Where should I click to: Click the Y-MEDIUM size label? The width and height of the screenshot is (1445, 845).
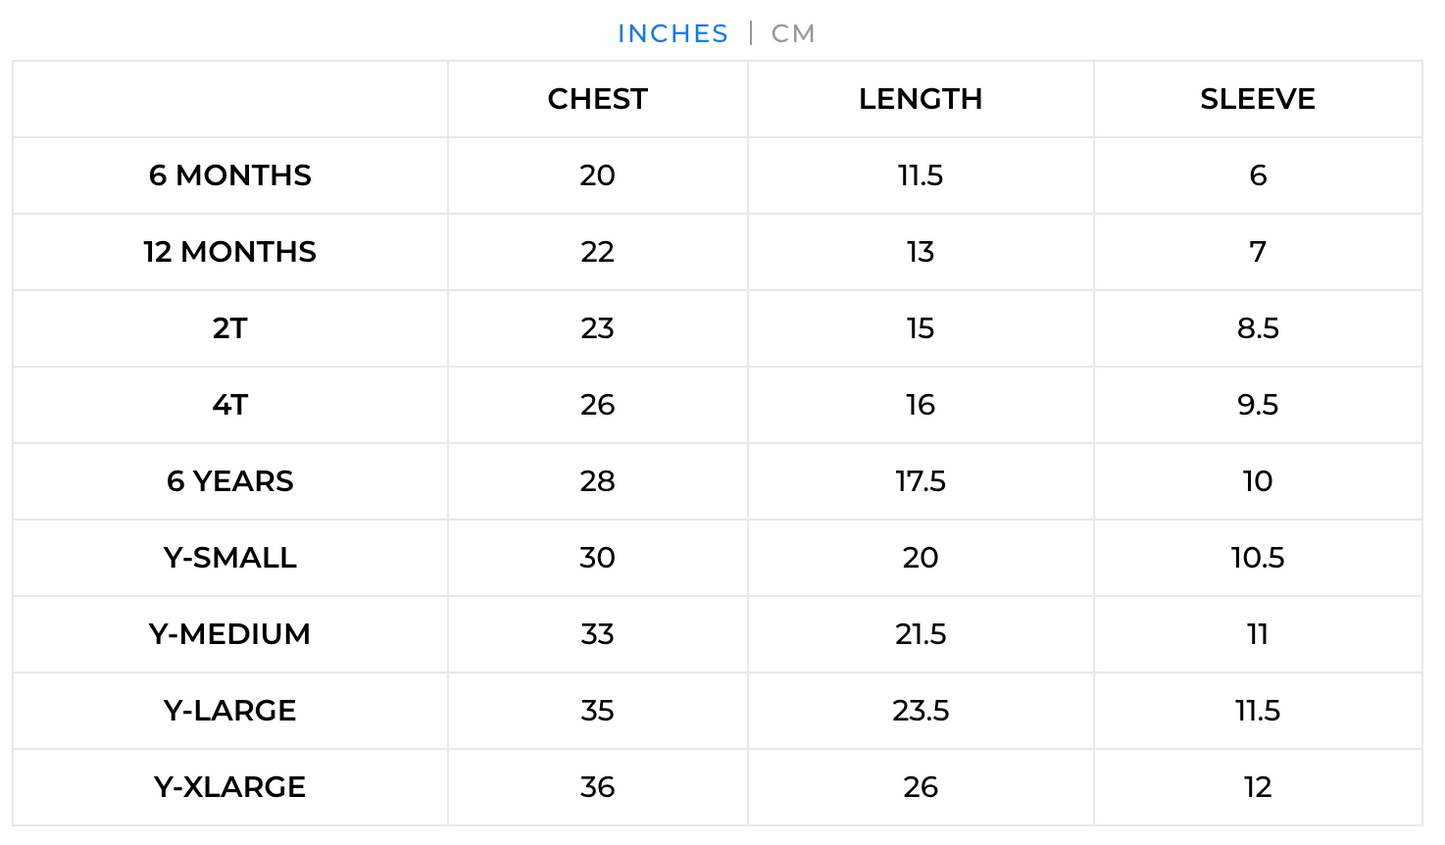pos(230,634)
